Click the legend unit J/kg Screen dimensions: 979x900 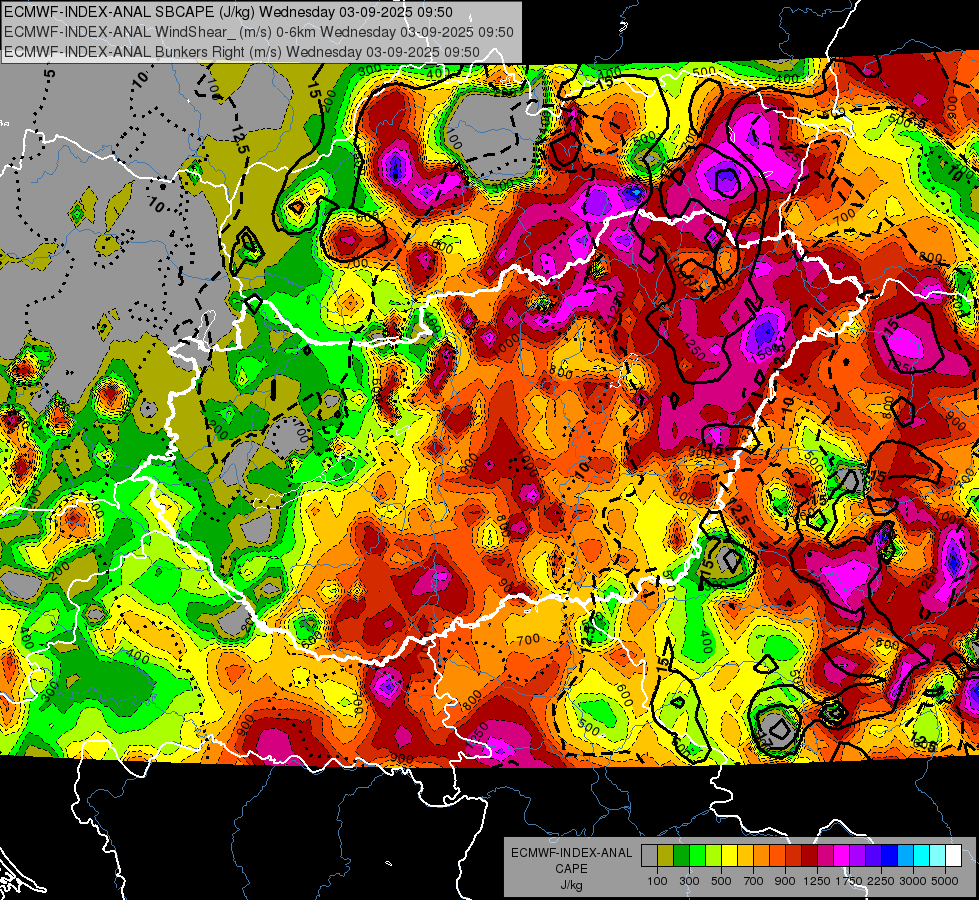[x=571, y=885]
